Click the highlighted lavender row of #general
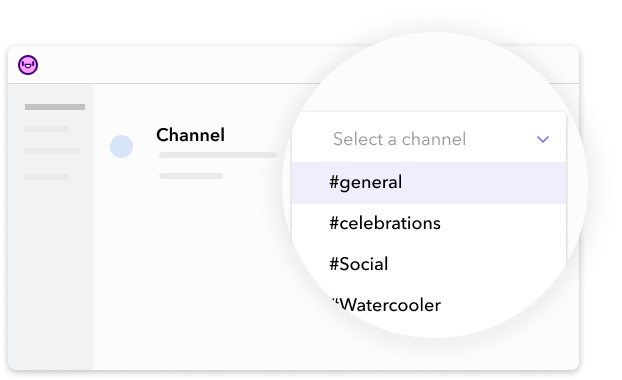This screenshot has width=622, height=380. click(429, 183)
